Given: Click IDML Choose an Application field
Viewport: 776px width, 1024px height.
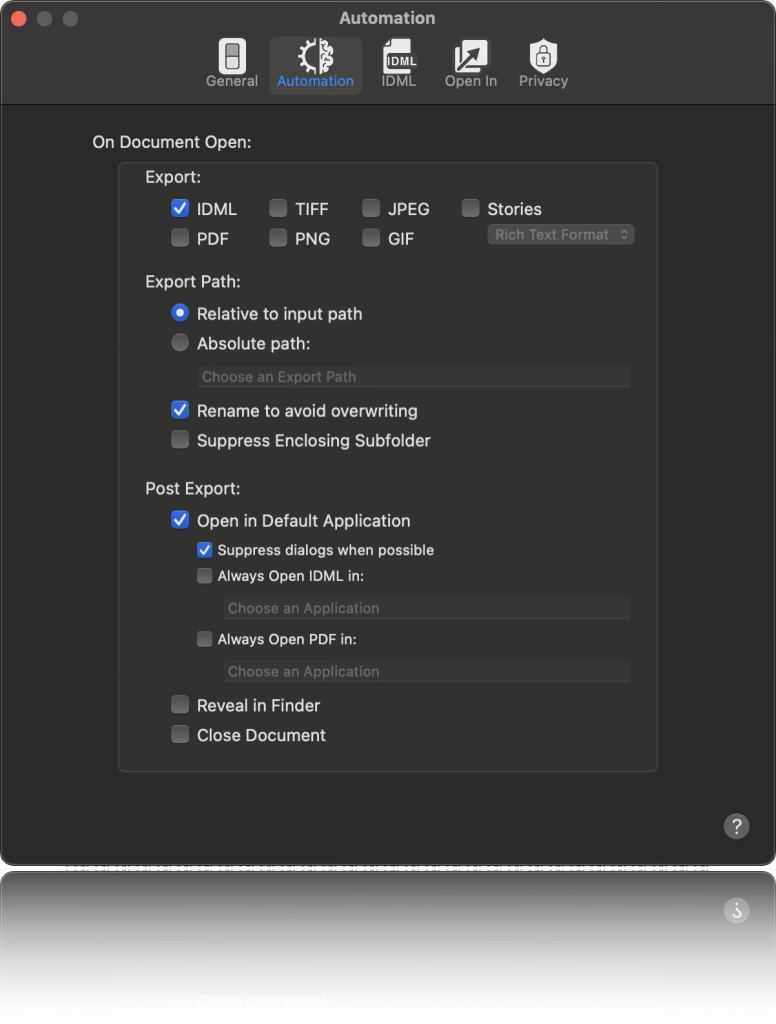Looking at the screenshot, I should (427, 608).
